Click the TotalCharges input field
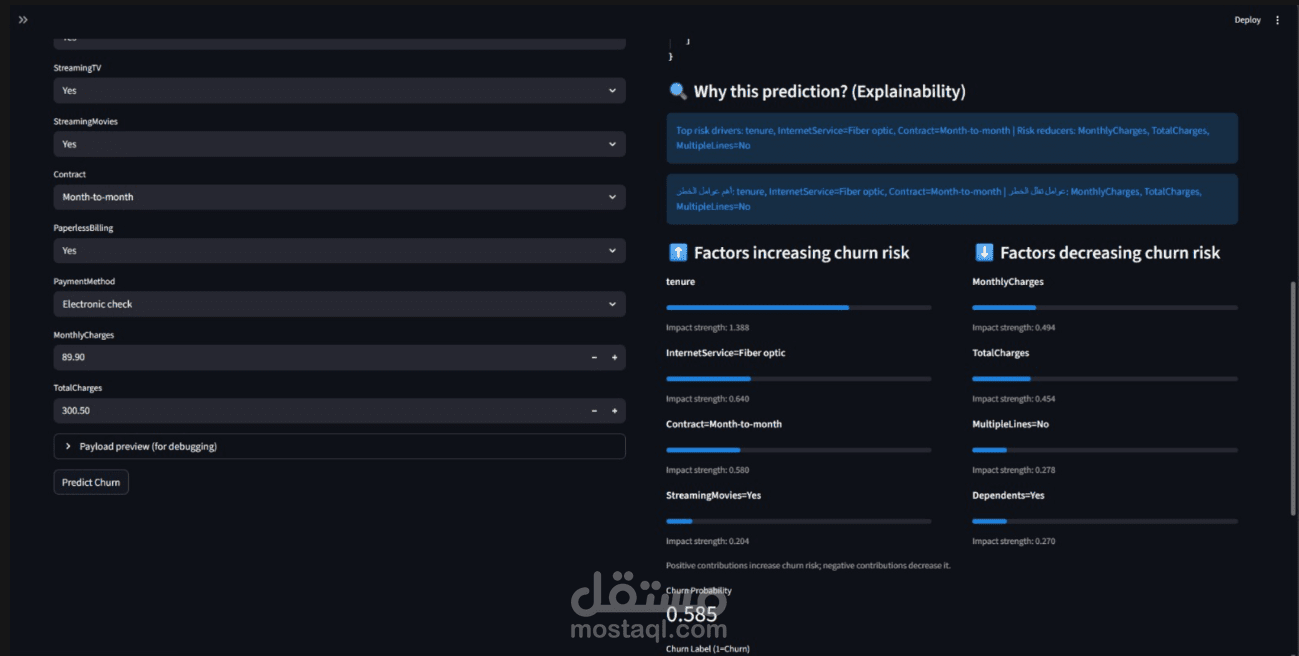The image size is (1299, 656). click(318, 411)
